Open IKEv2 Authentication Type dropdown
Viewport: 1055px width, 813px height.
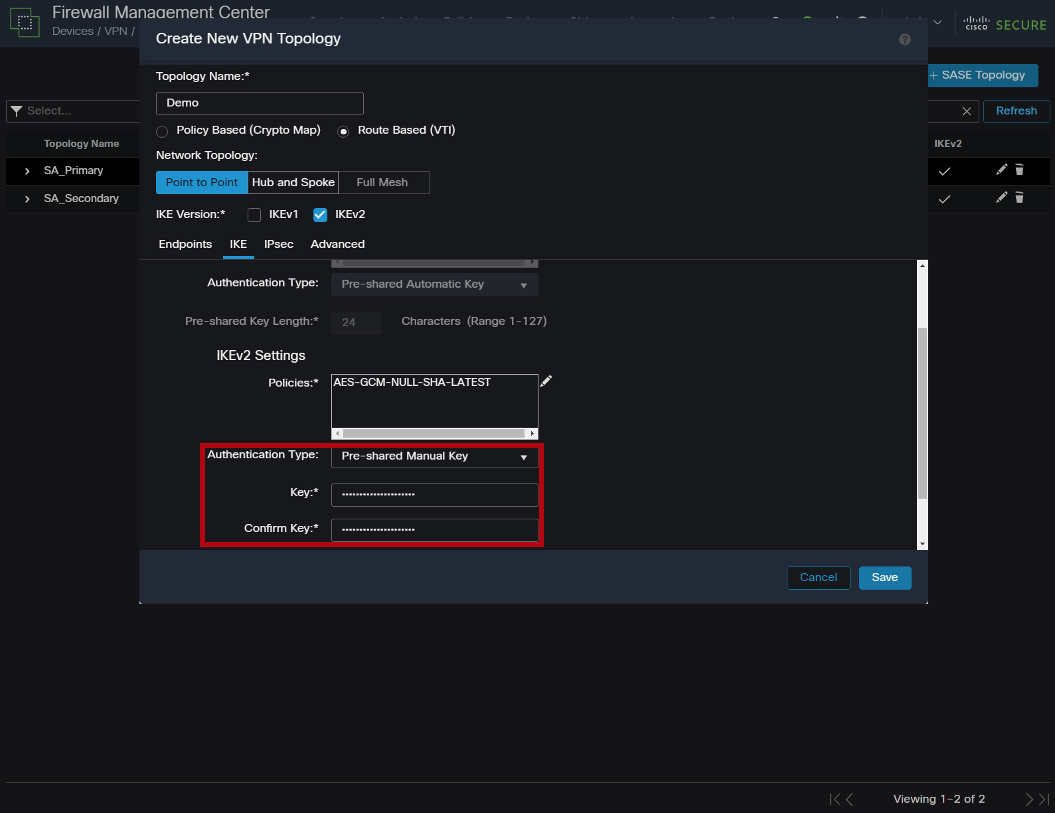[x=434, y=456]
